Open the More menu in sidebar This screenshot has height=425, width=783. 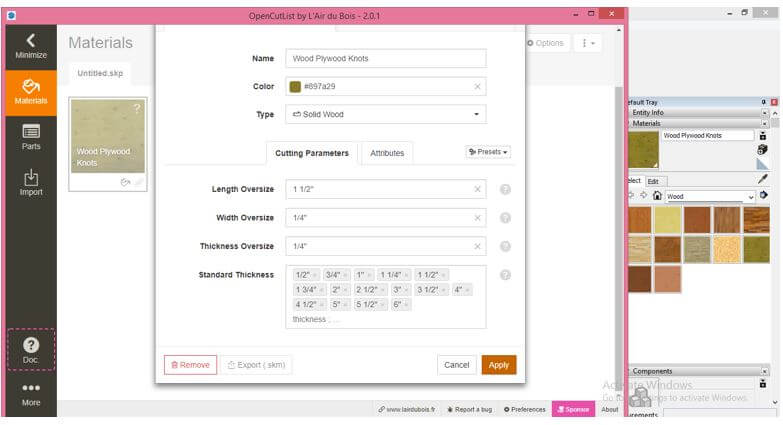click(x=31, y=395)
